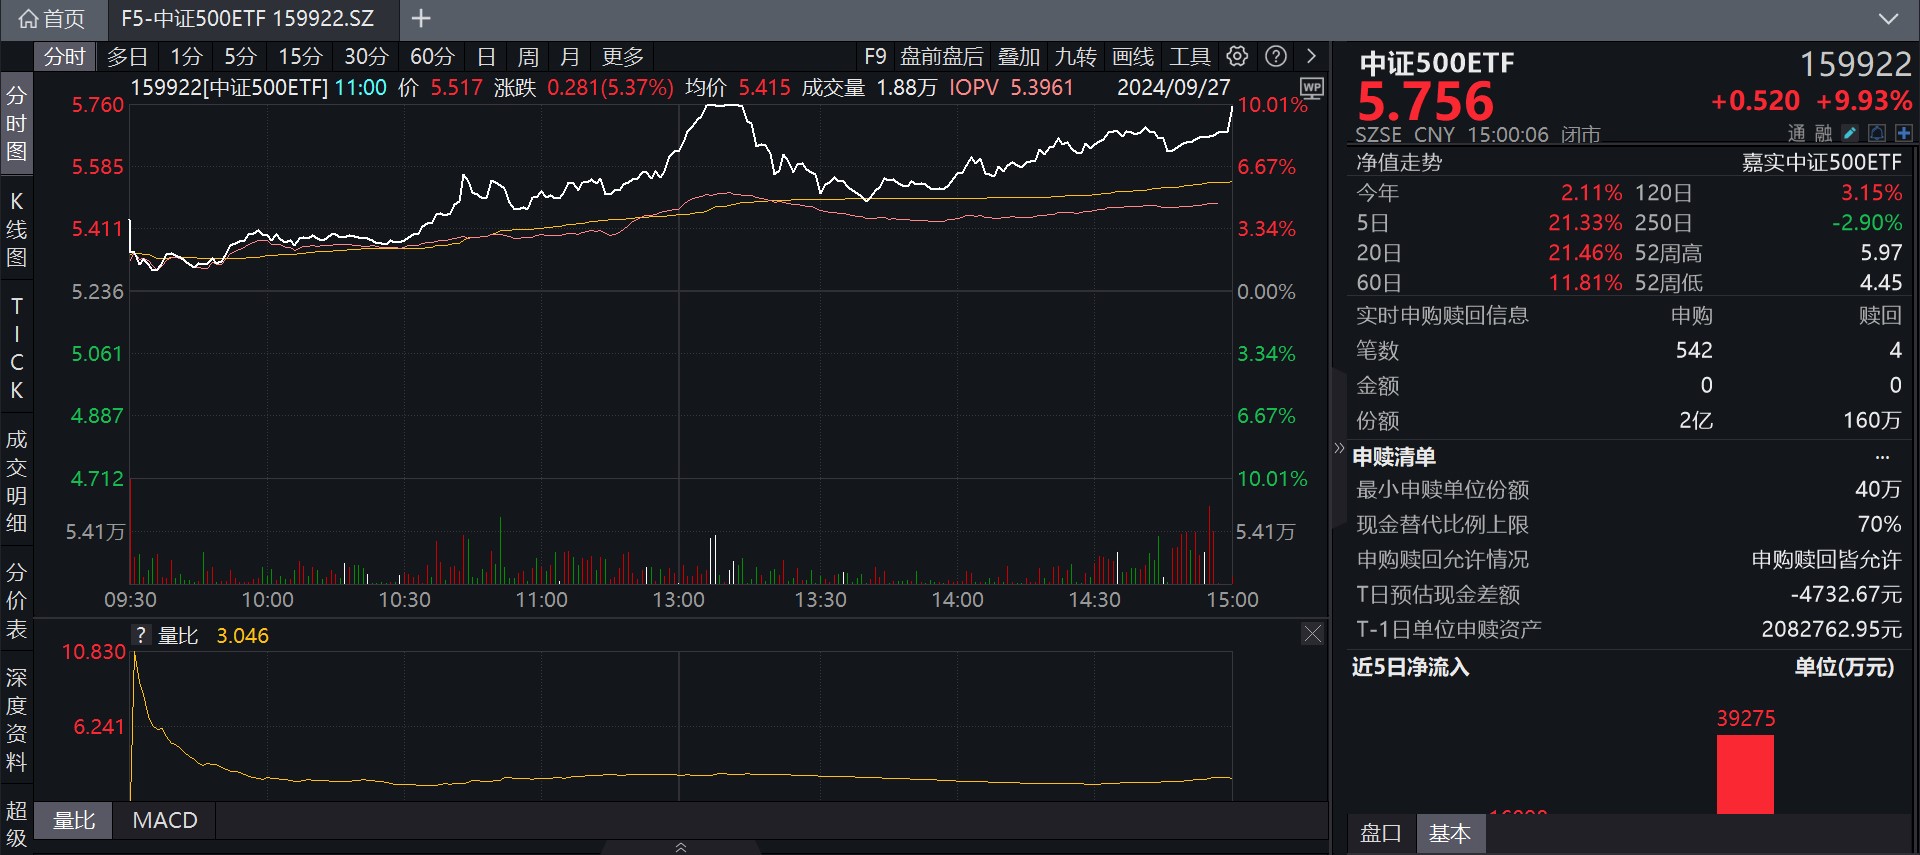This screenshot has height=855, width=1920.
Task: Open the top-right window dropdown chevron
Action: 1888,18
